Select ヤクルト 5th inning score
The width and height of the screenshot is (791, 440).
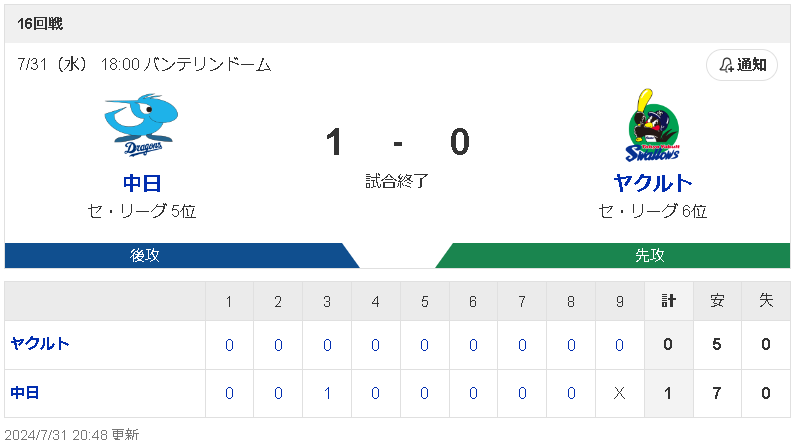424,345
